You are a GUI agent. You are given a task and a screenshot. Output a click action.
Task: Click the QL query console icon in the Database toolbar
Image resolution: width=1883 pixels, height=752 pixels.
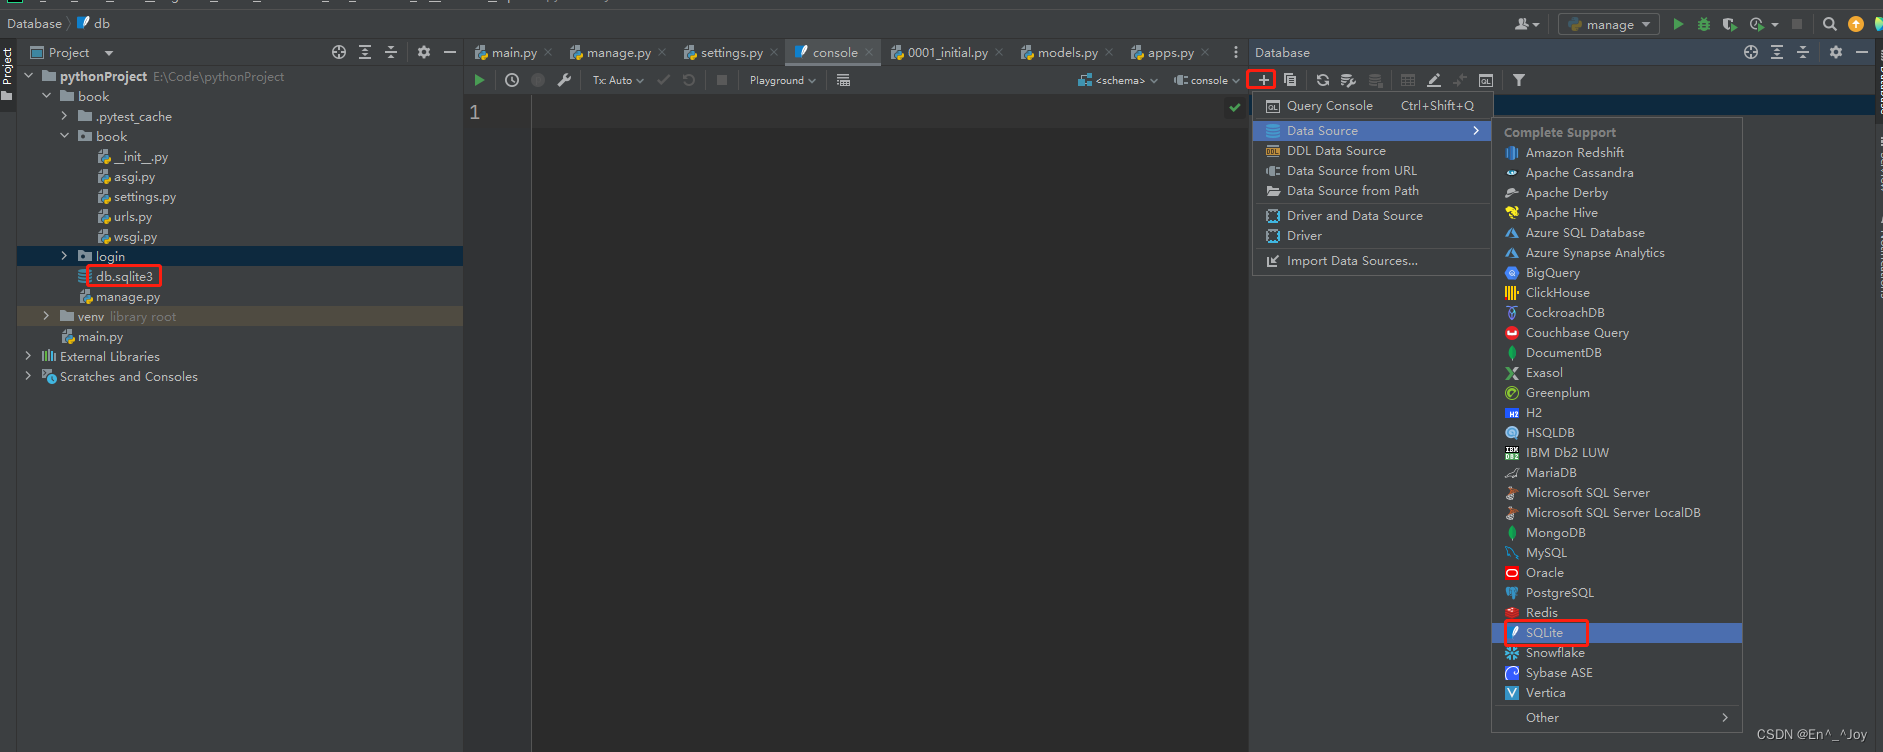pyautogui.click(x=1486, y=80)
